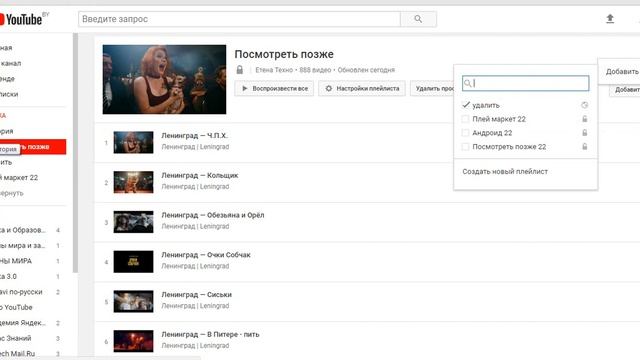Image resolution: width=640 pixels, height=360 pixels.
Task: Focus the Введите запрос search field
Action: (x=240, y=19)
